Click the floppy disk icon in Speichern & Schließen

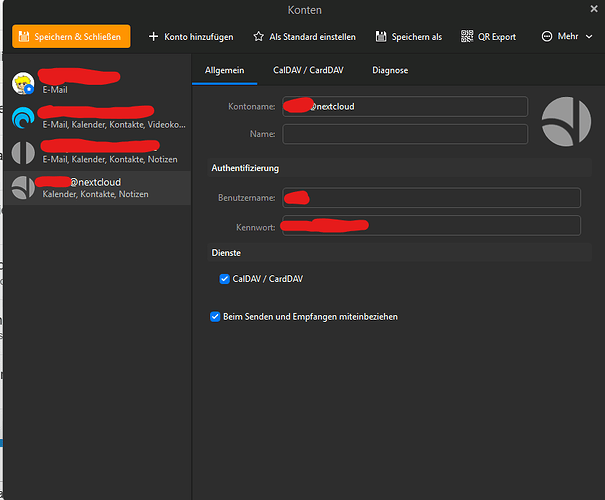(24, 37)
